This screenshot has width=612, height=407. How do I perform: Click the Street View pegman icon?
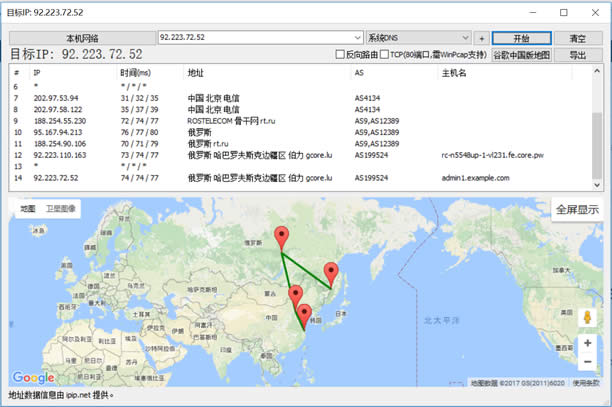click(x=587, y=317)
